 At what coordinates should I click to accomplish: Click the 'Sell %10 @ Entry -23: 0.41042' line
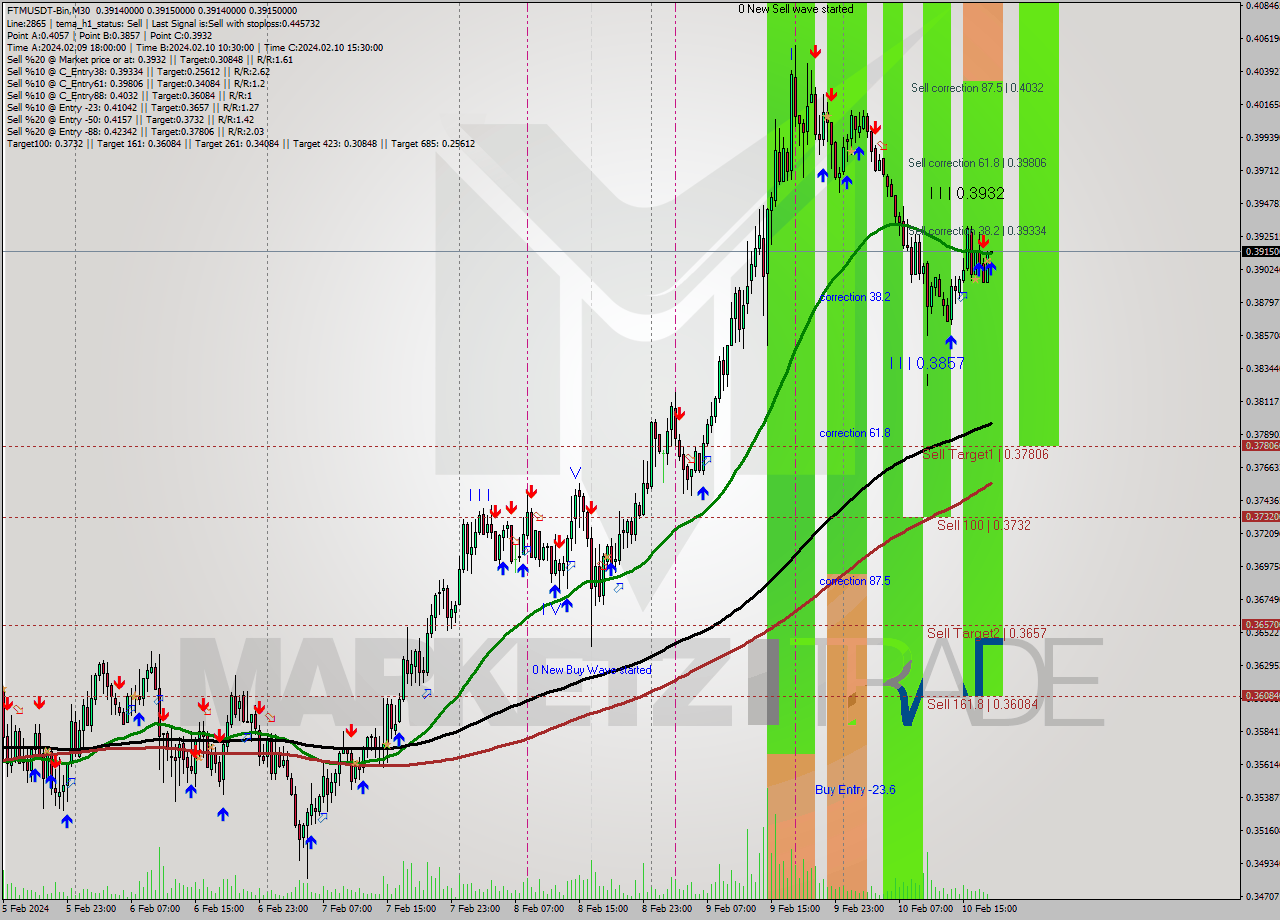point(133,107)
